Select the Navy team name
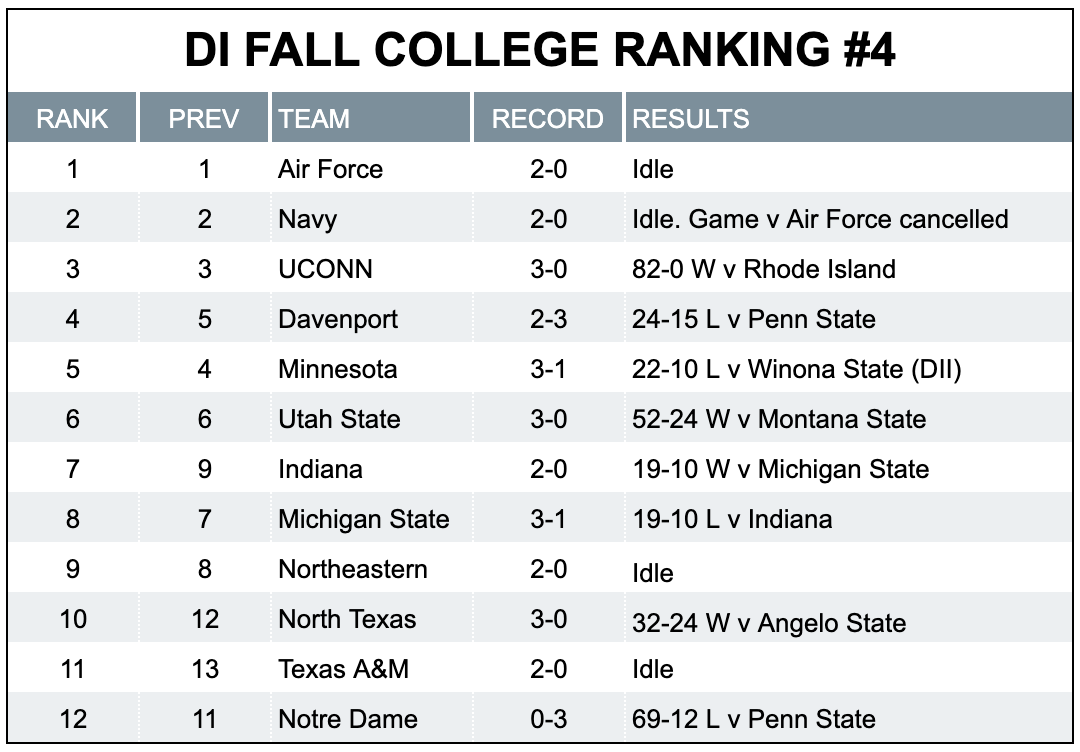Screen dimensions: 1080x752 coord(308,220)
